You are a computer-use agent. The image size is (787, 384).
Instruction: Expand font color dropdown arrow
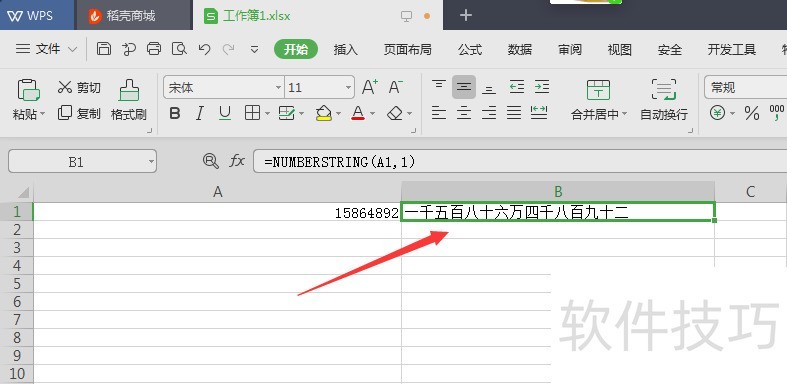(372, 114)
